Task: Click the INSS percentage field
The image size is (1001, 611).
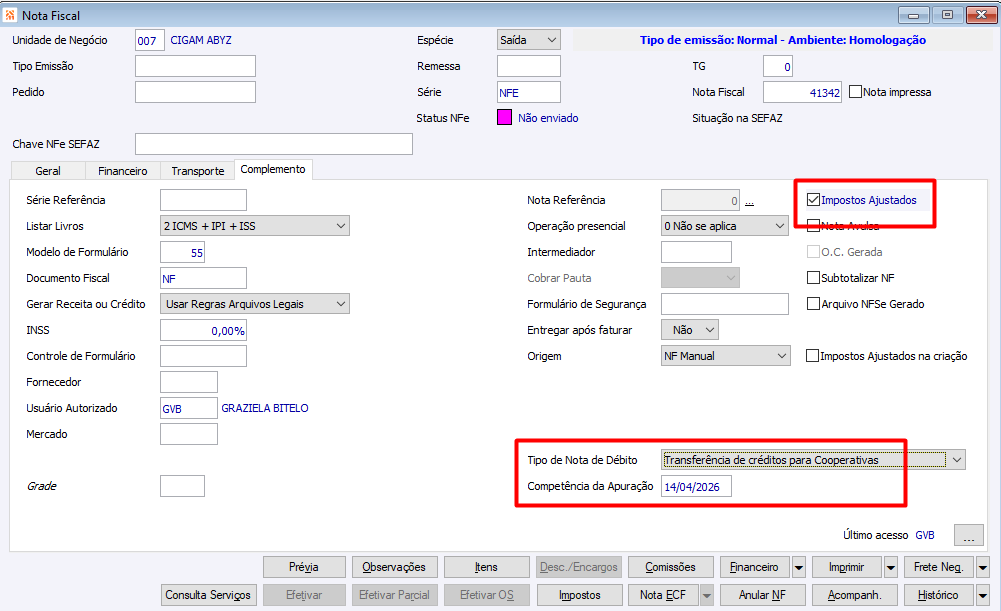Action: tap(203, 330)
